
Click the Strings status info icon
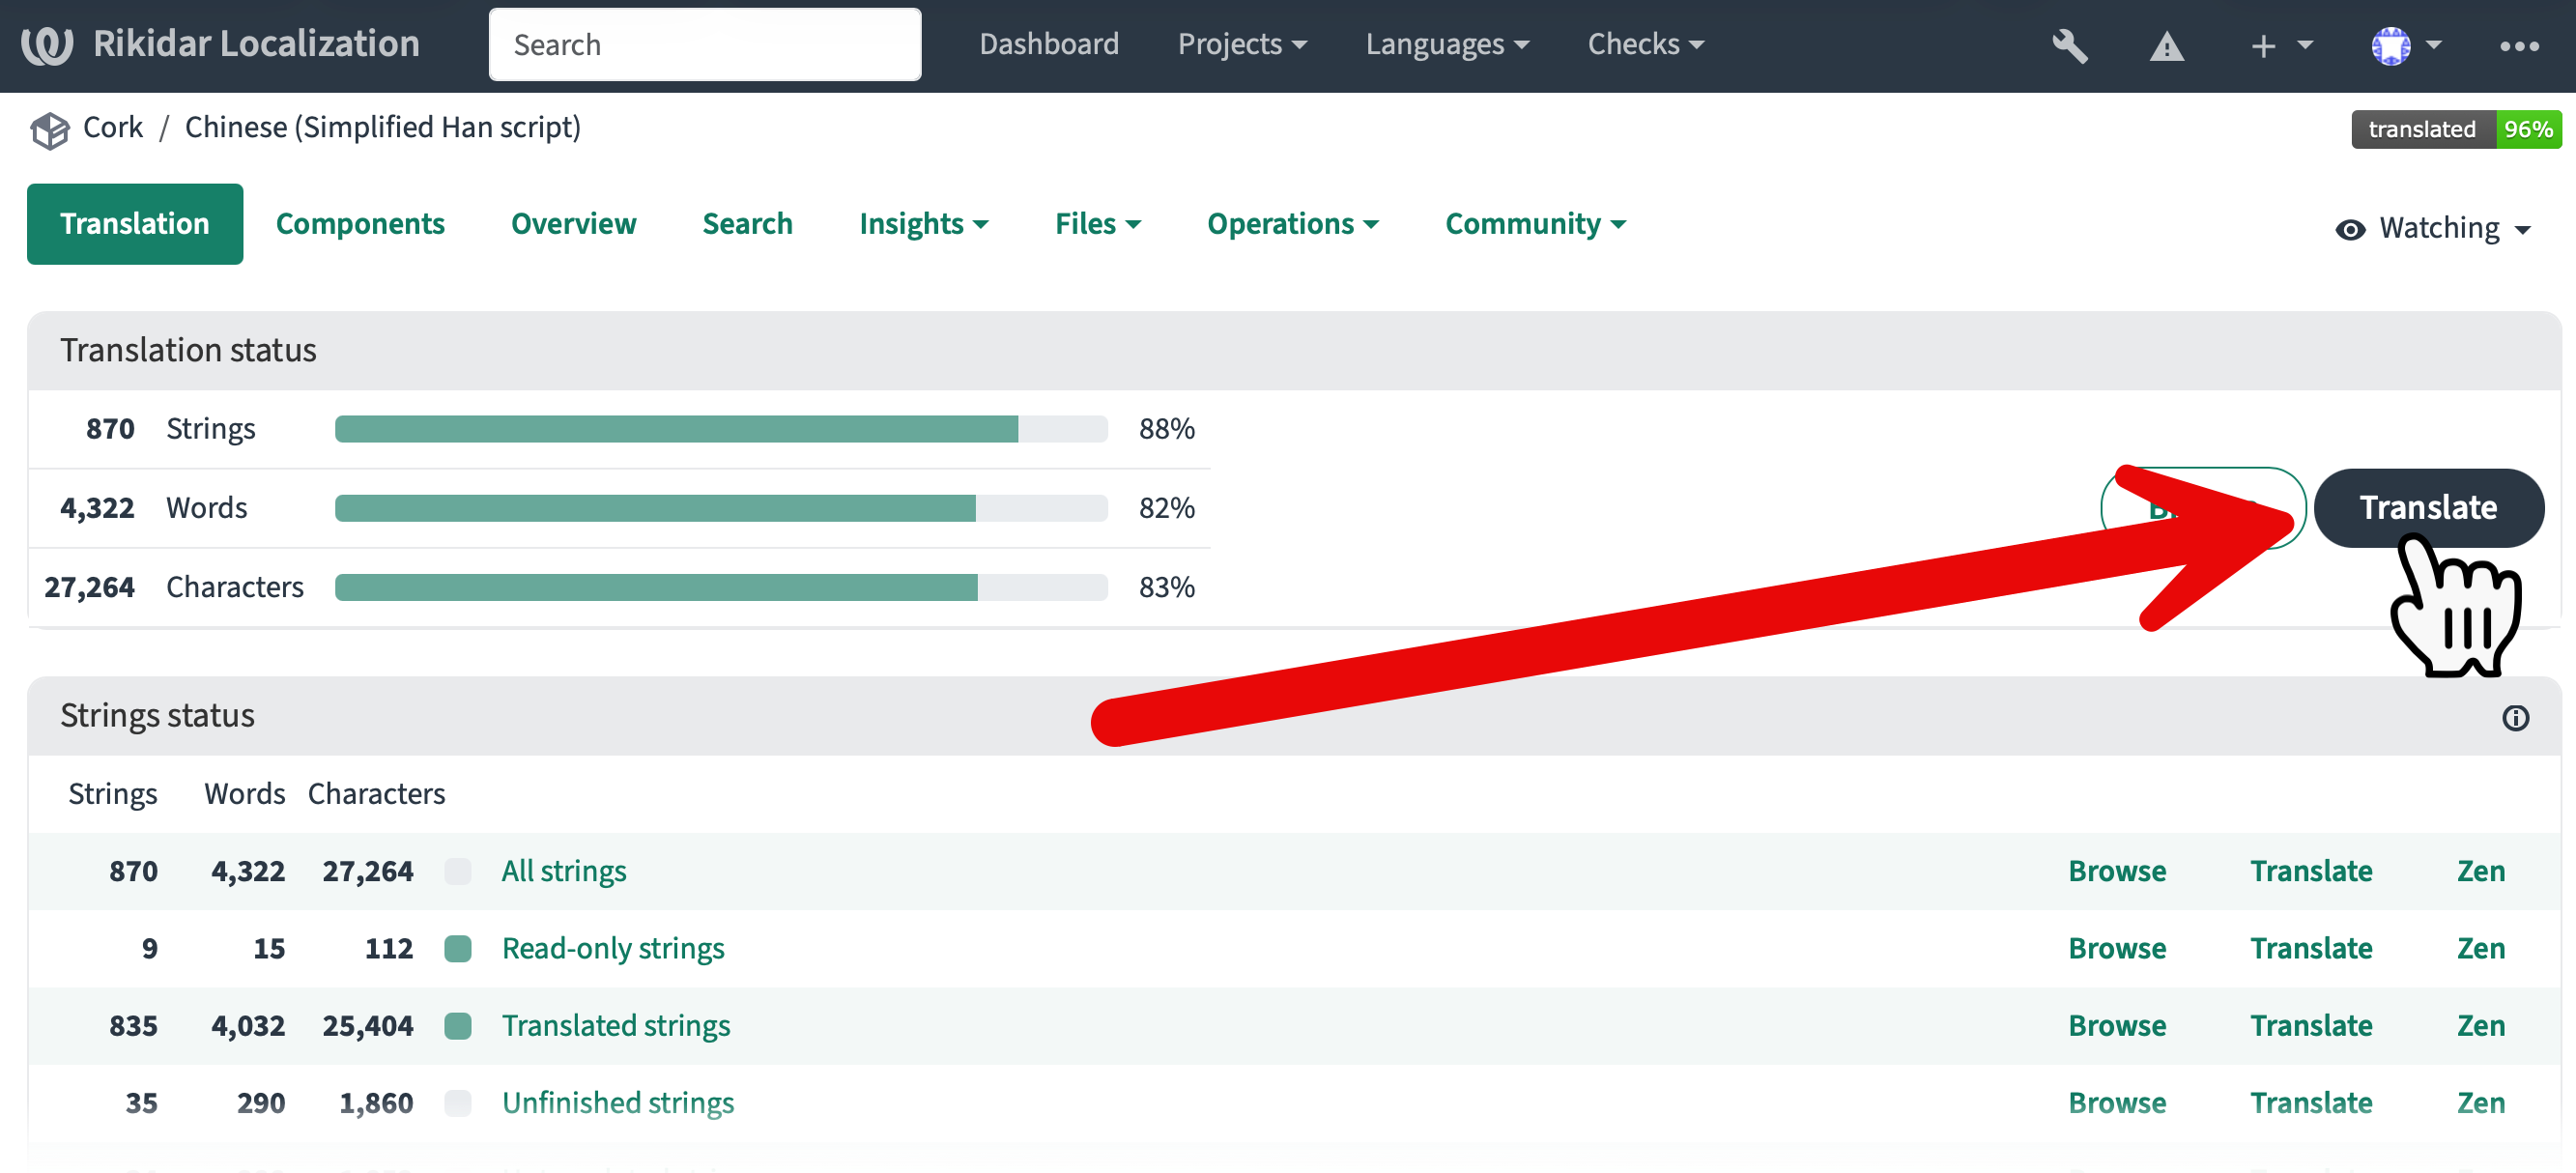click(2515, 717)
